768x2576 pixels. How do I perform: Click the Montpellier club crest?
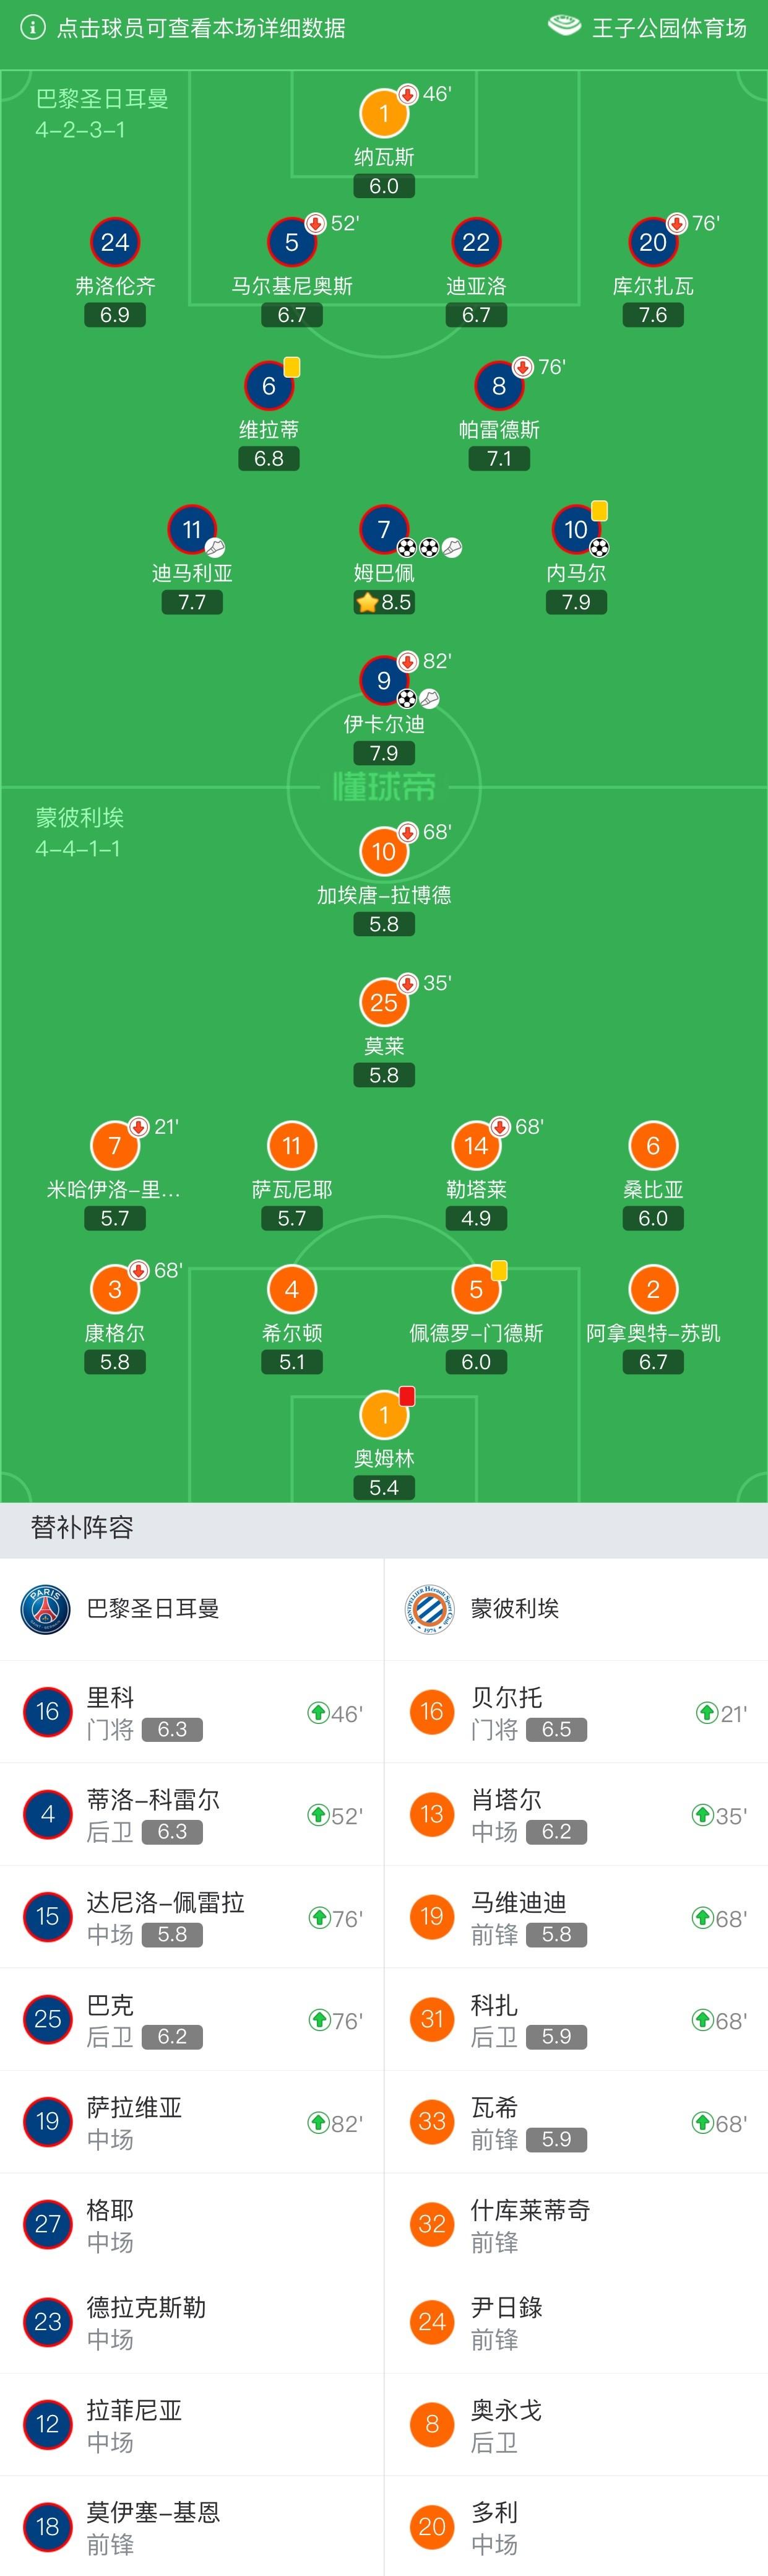pos(430,1609)
